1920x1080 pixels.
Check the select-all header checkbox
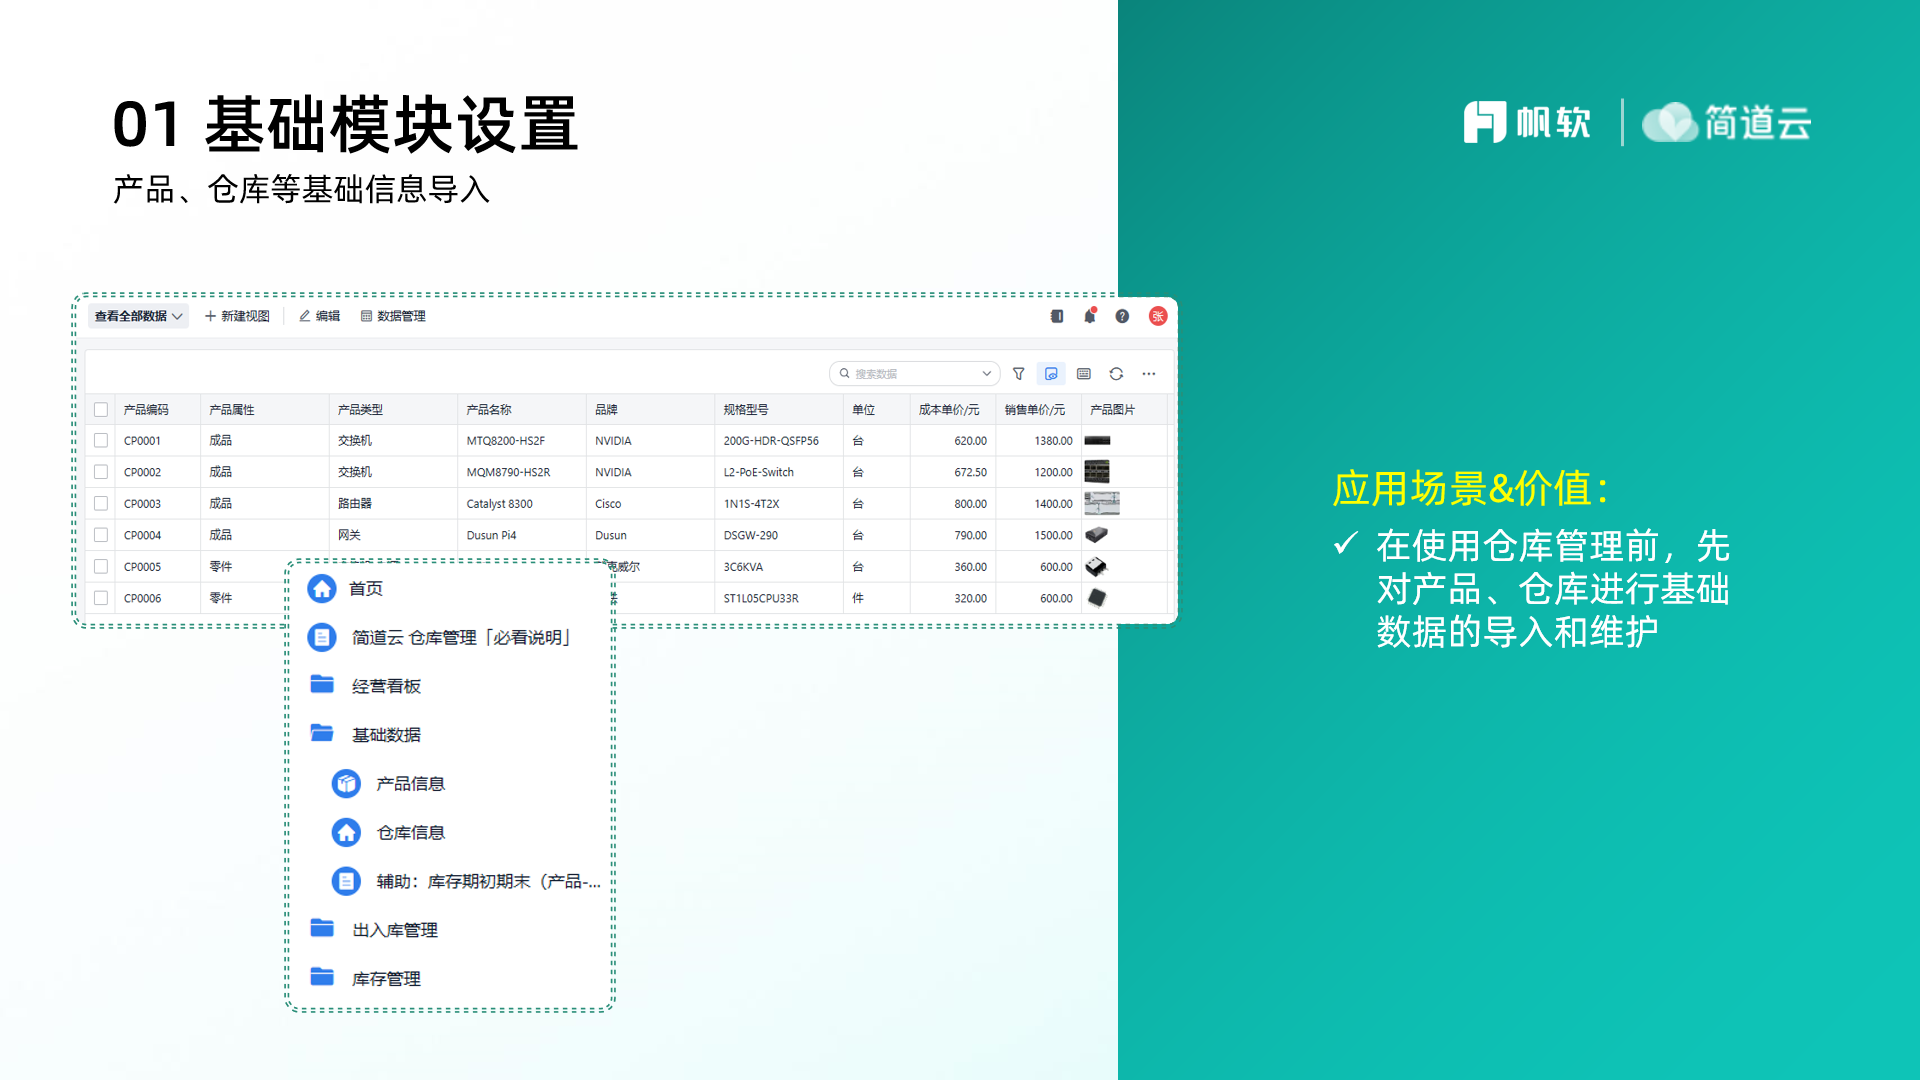tap(101, 410)
